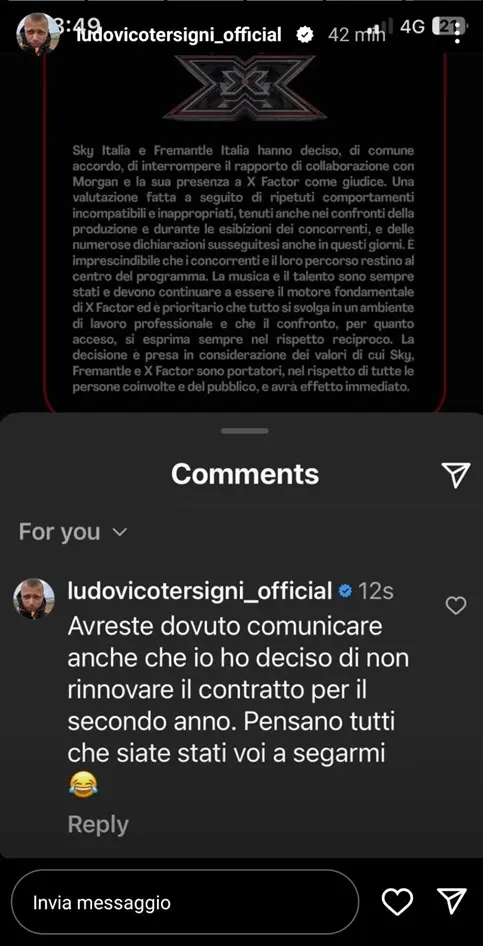Open the three-dot story options menu
483x946 pixels.
click(x=458, y=33)
